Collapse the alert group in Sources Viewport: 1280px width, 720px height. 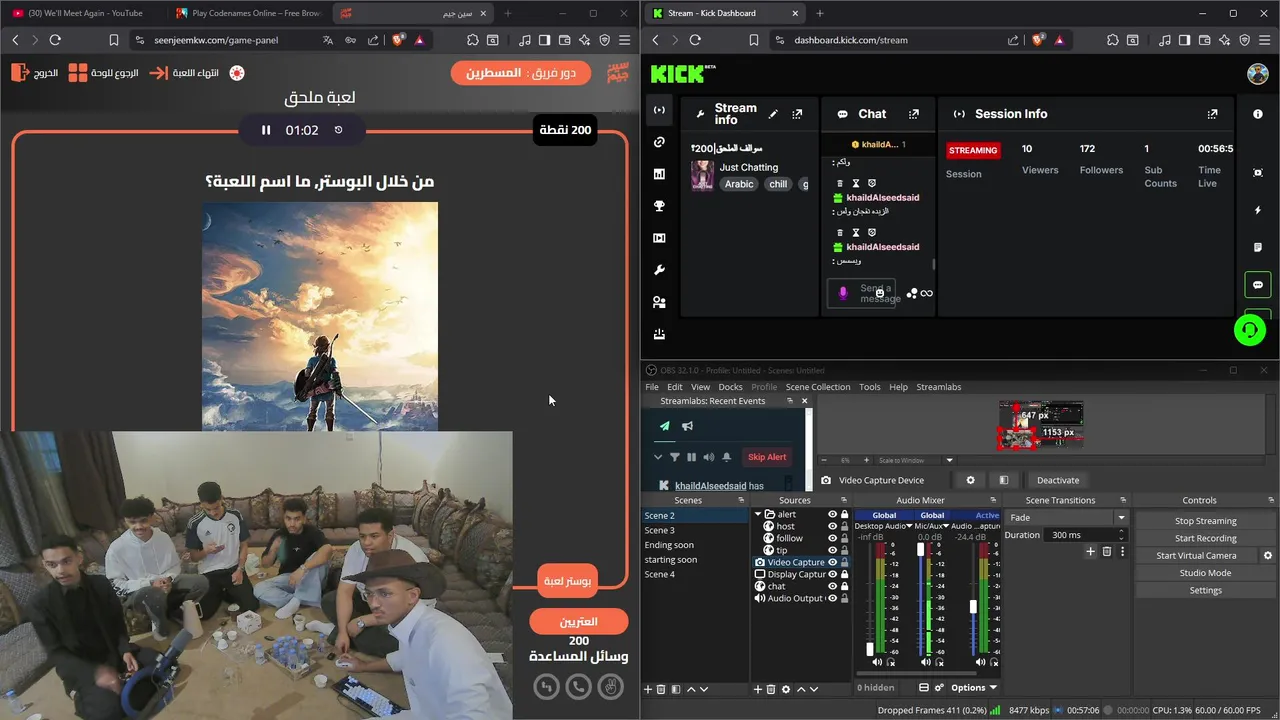tap(758, 514)
